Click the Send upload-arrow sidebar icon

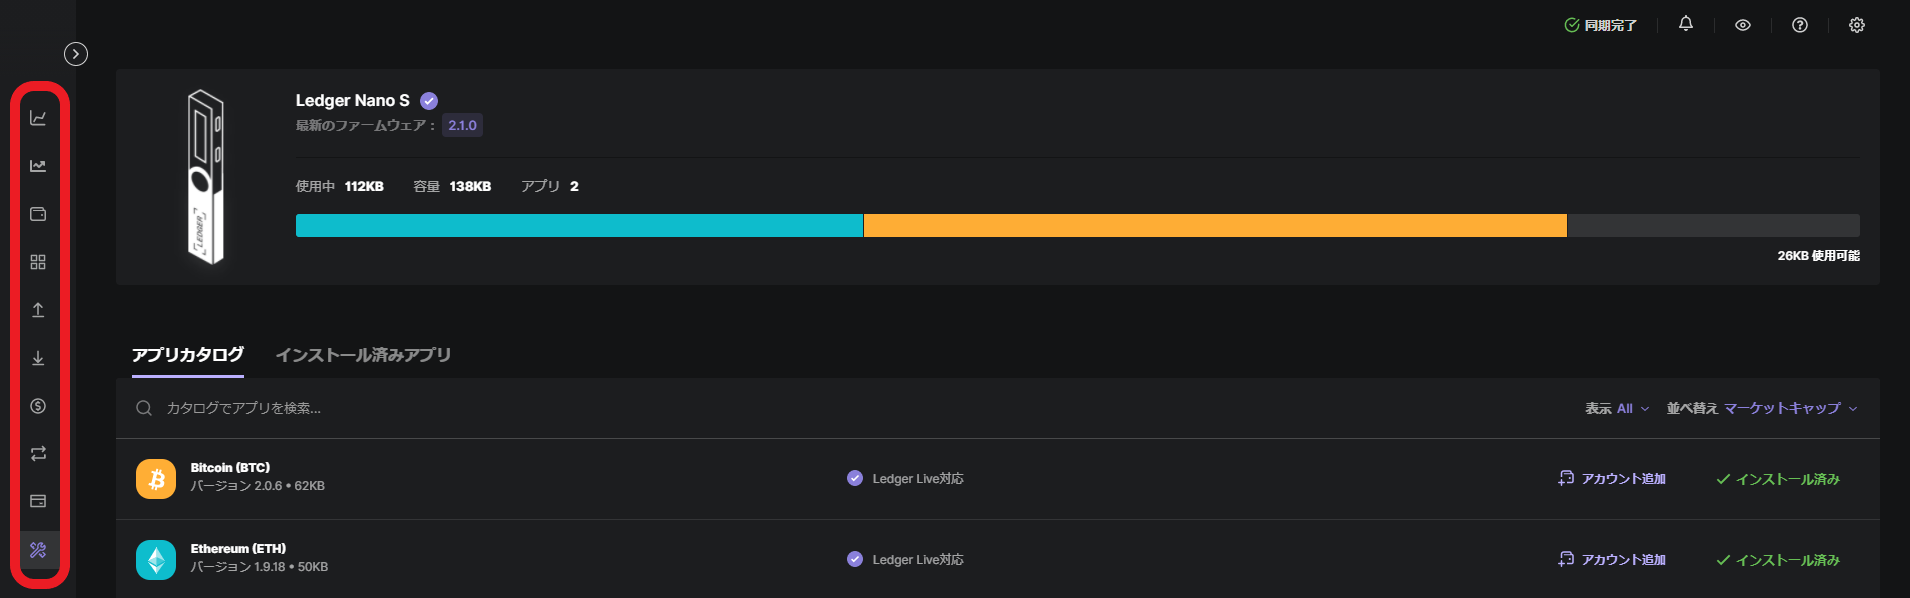(x=38, y=310)
